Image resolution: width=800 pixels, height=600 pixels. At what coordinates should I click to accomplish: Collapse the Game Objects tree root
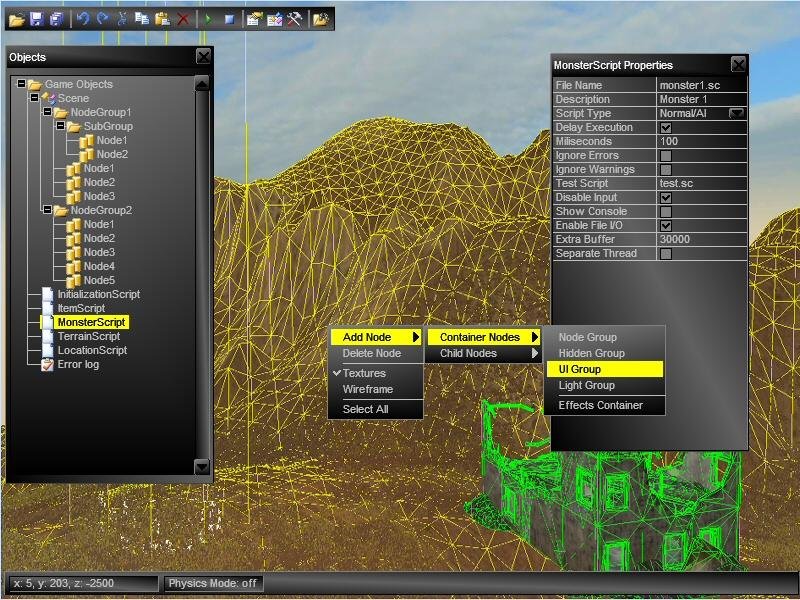[21, 83]
